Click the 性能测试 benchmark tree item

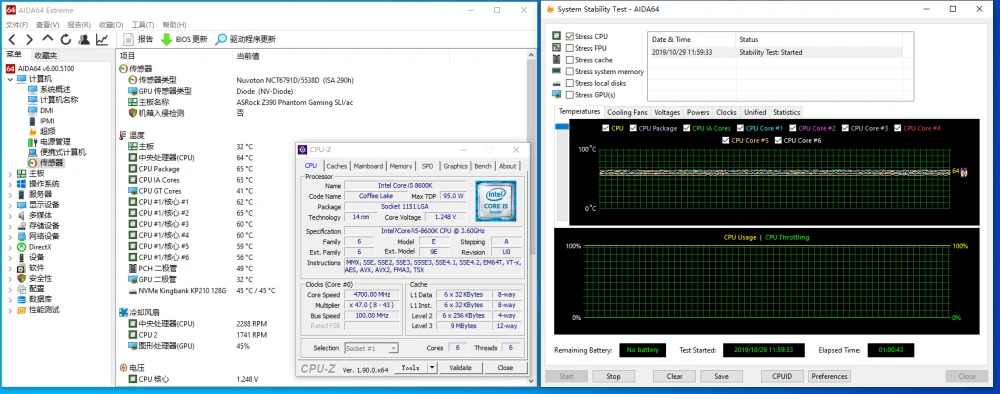38,310
